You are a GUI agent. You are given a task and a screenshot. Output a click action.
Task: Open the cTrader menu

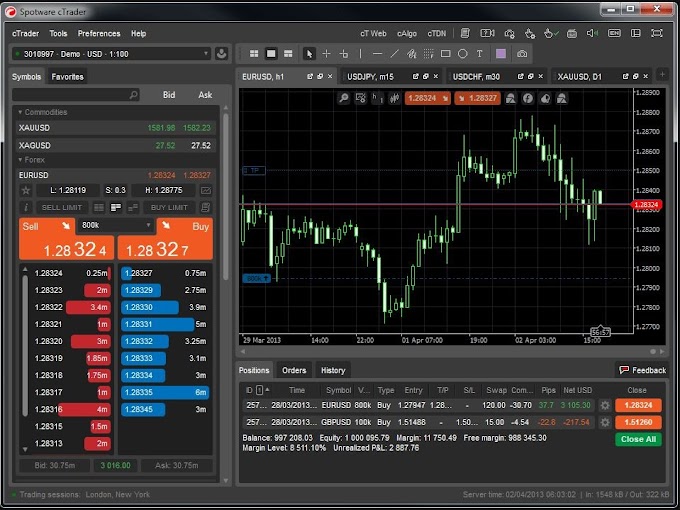coord(26,33)
